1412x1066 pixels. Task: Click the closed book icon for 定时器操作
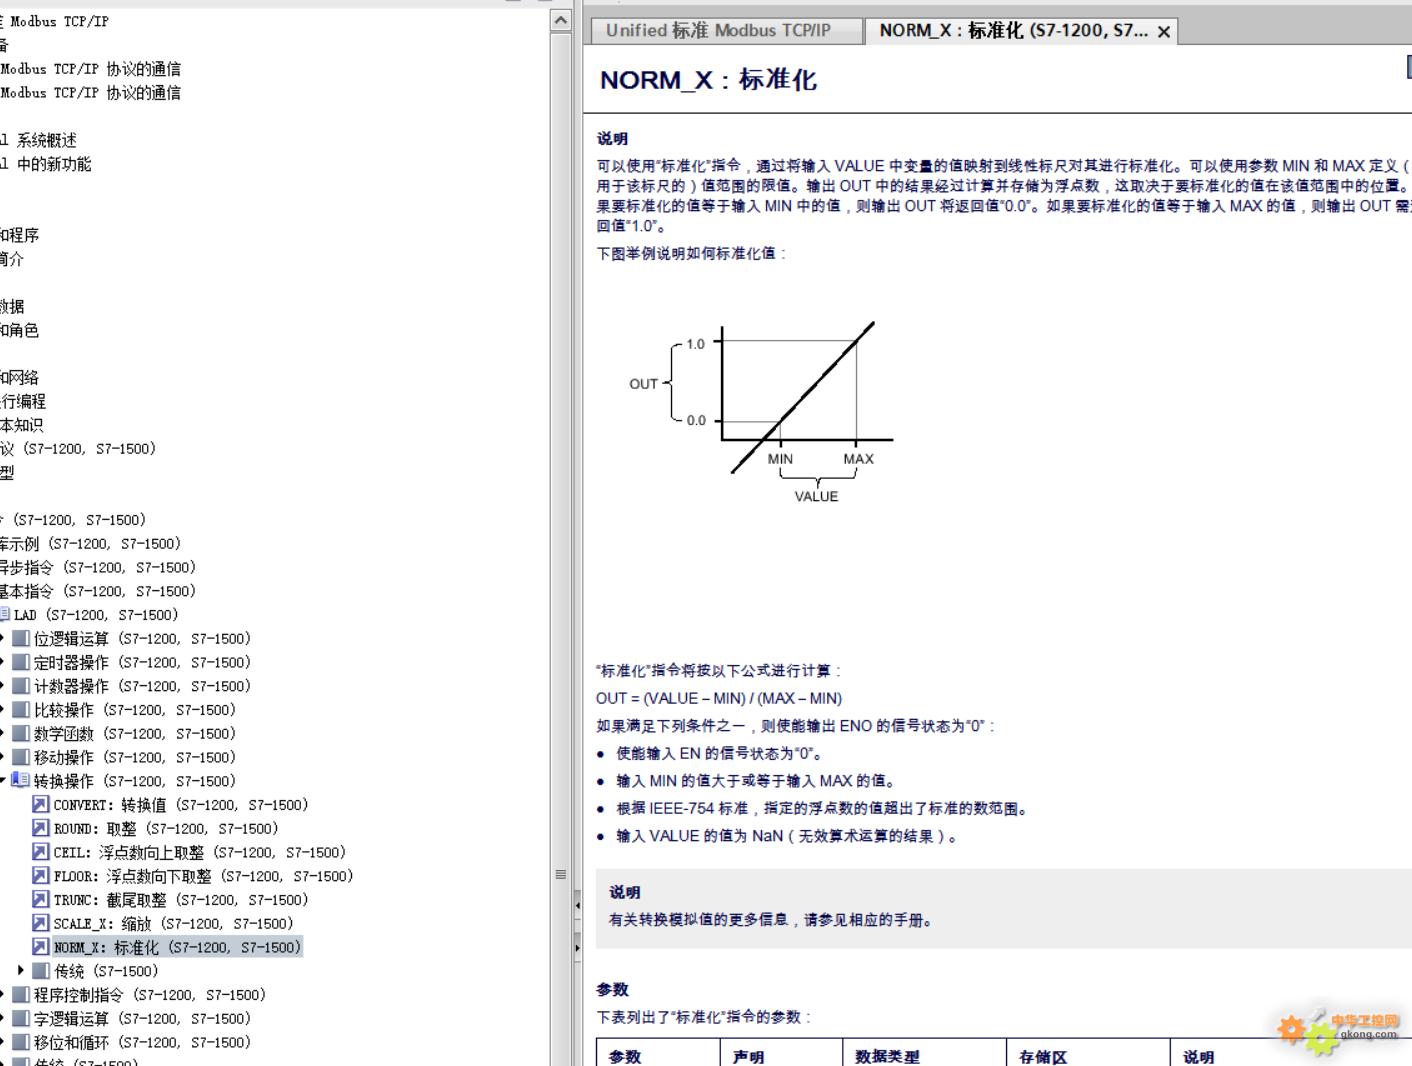pos(20,662)
